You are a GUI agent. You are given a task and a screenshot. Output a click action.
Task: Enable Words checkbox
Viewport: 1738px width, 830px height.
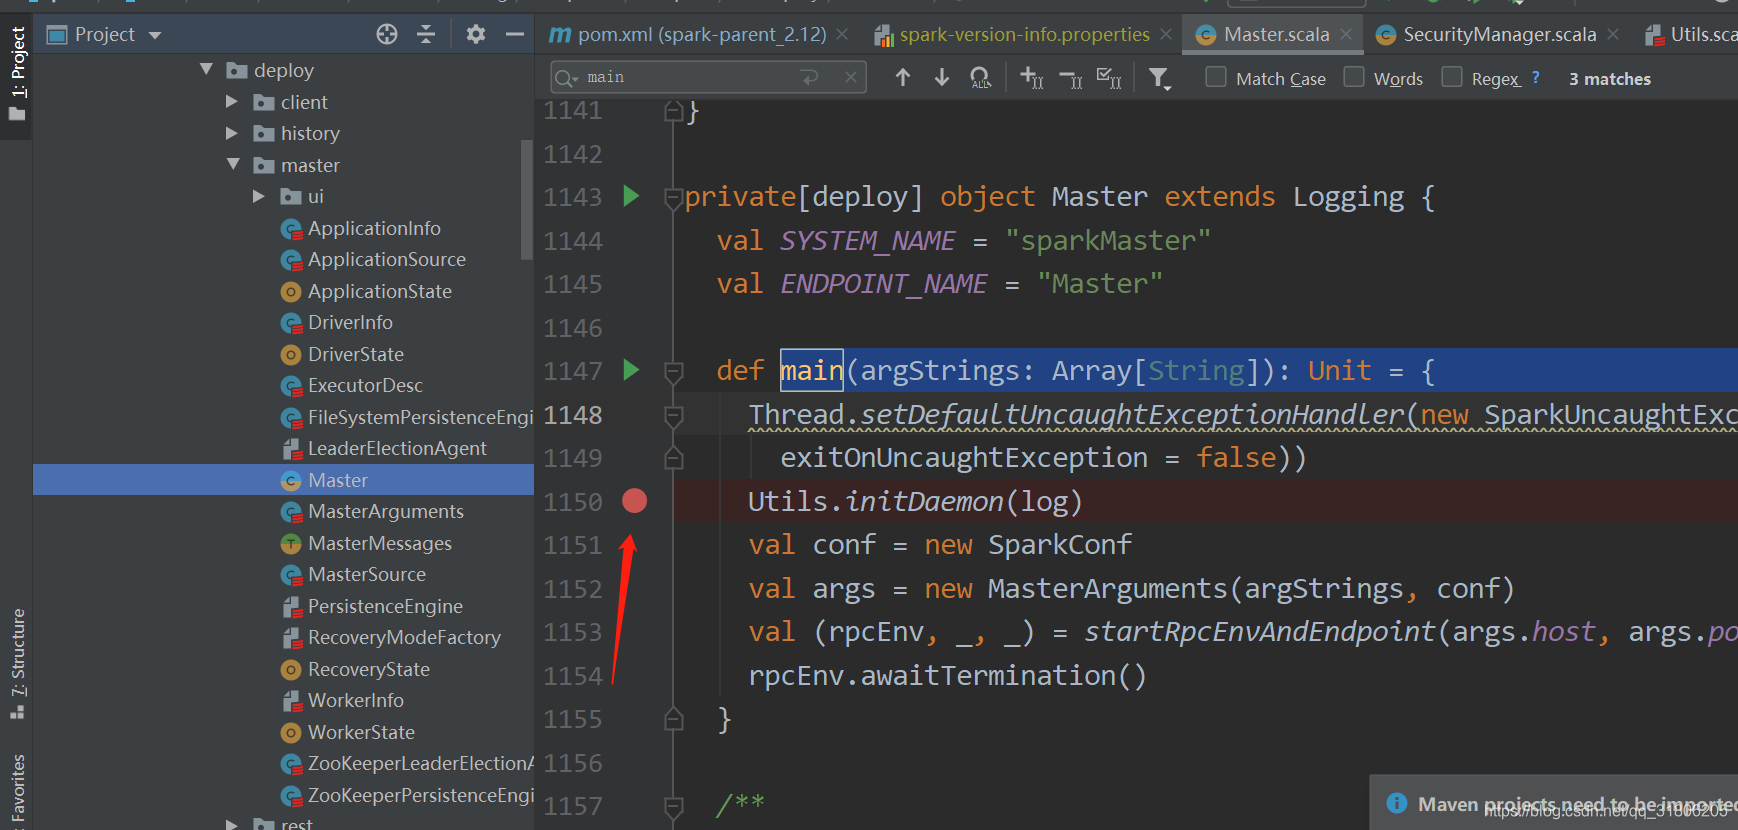pyautogui.click(x=1354, y=76)
